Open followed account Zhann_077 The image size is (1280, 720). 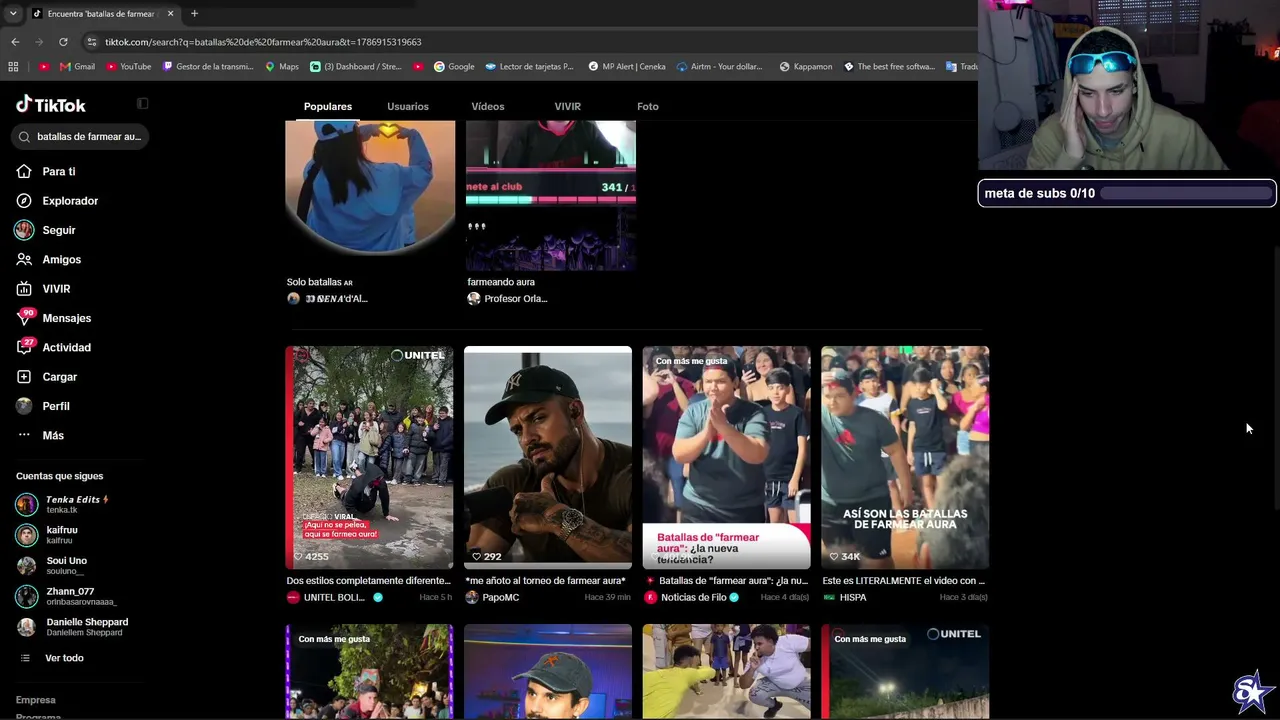[66, 596]
